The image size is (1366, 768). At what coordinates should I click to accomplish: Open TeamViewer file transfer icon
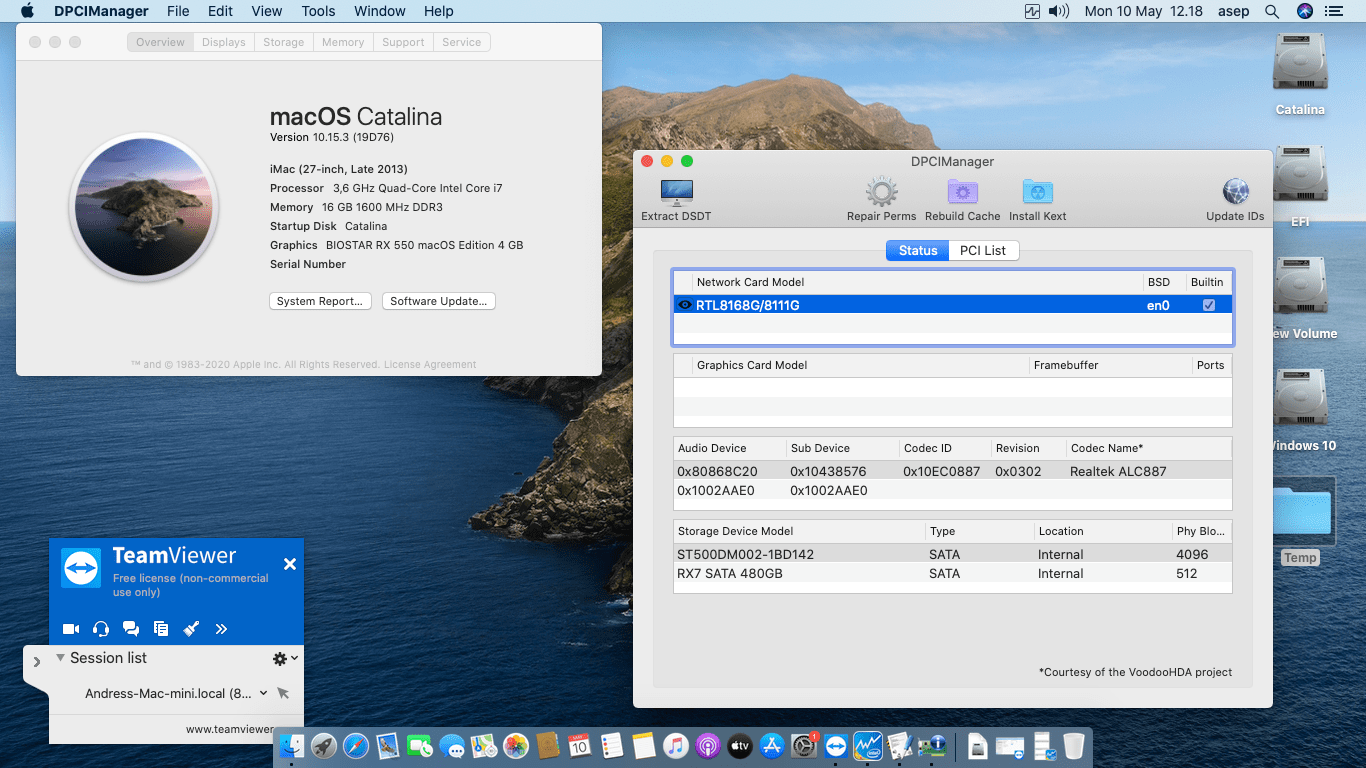[x=161, y=629]
